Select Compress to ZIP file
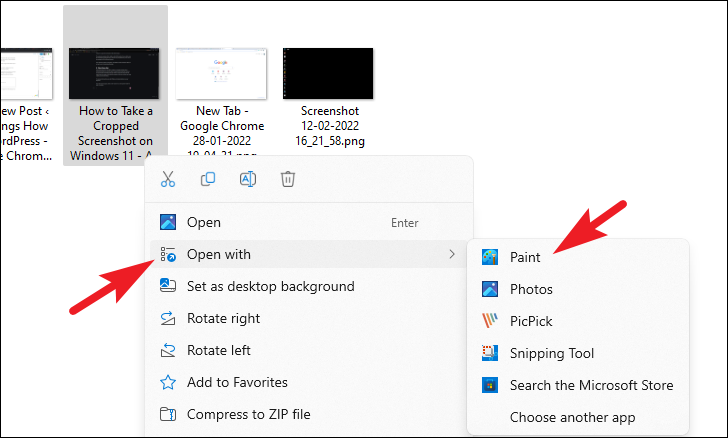The width and height of the screenshot is (728, 438). pos(248,414)
